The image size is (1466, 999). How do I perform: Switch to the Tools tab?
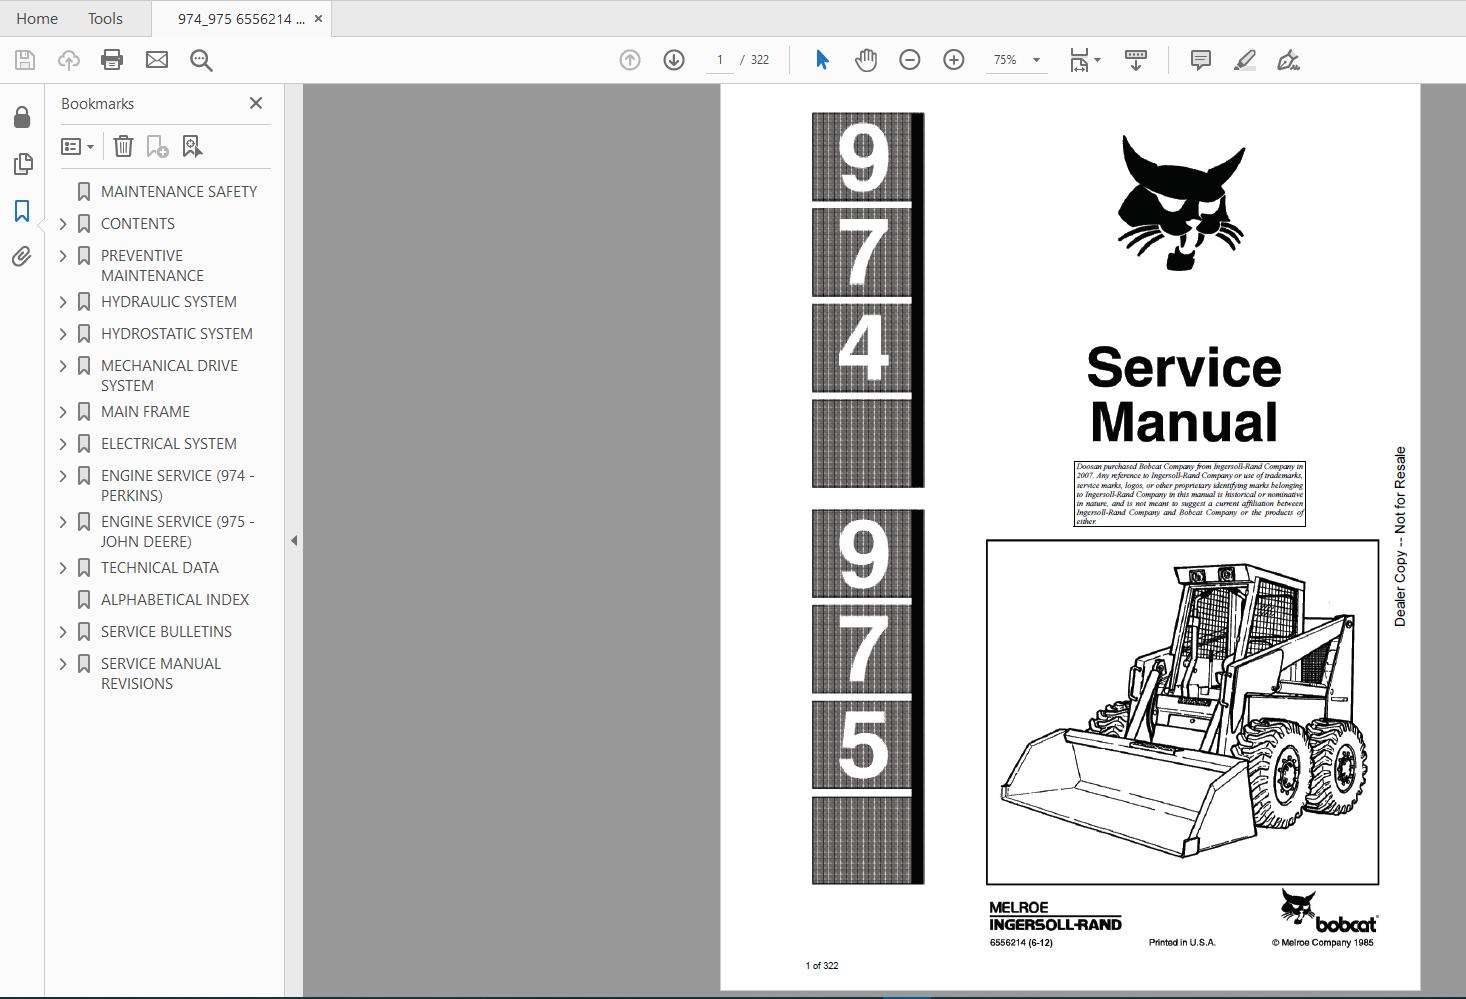105,18
